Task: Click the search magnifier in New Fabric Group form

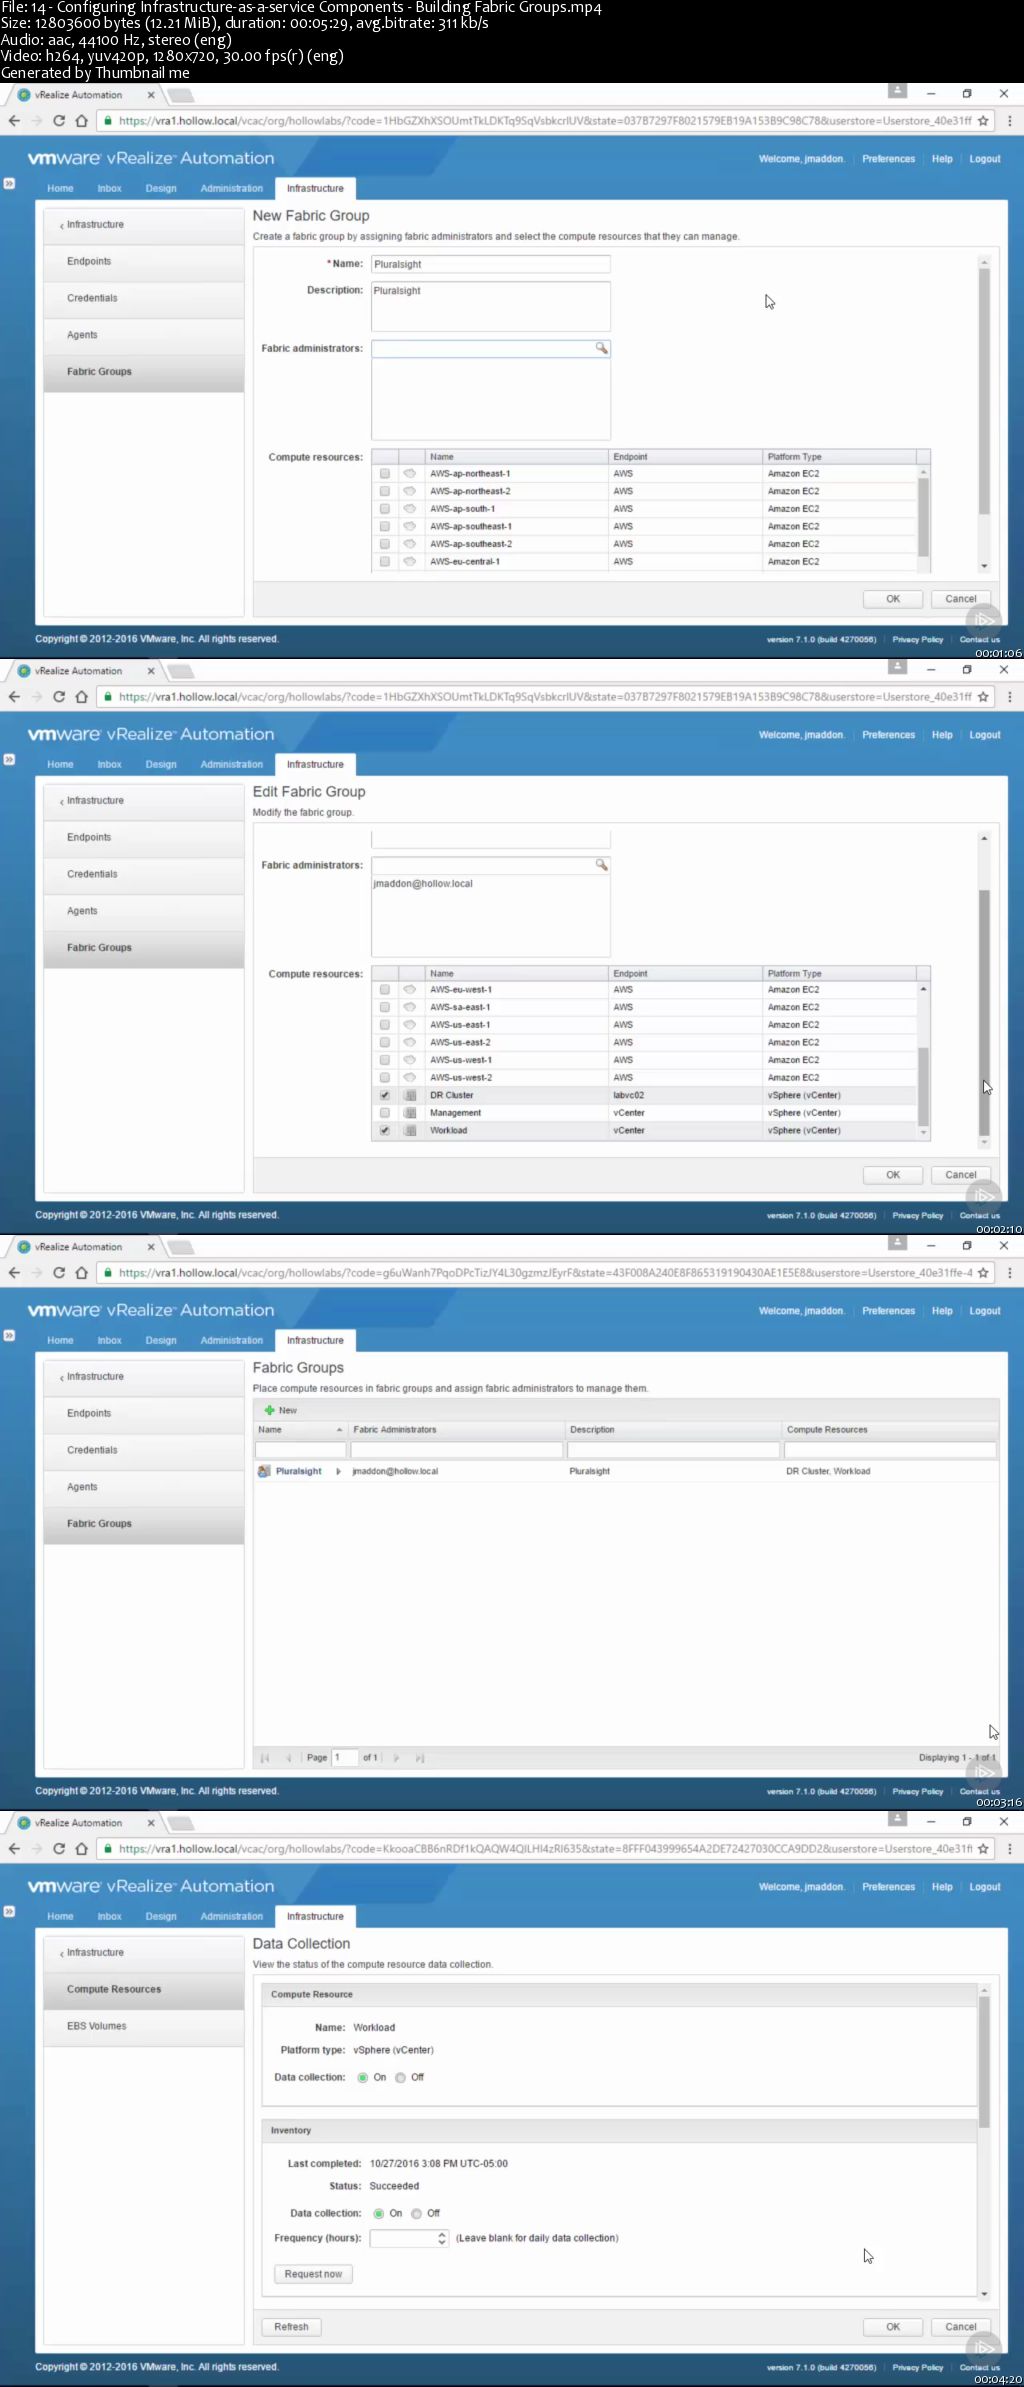Action: (x=601, y=348)
